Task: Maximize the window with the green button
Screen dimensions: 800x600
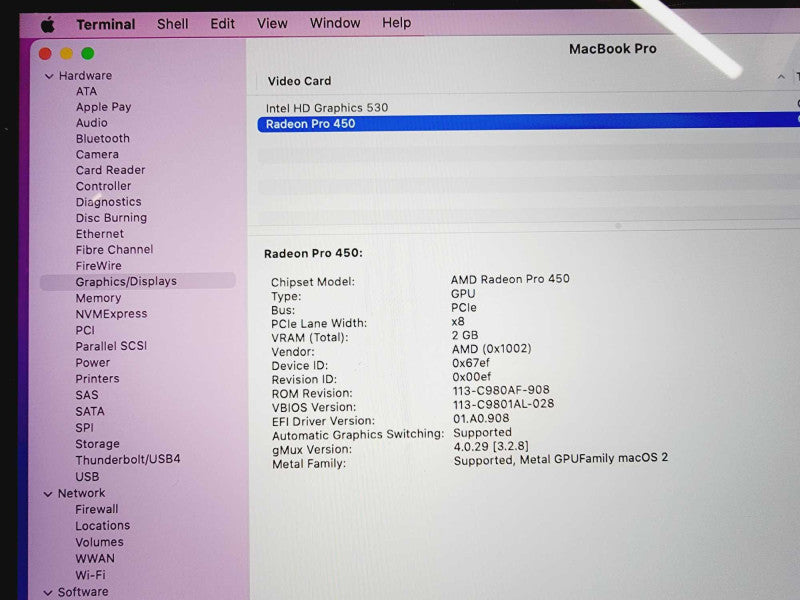Action: click(x=88, y=53)
